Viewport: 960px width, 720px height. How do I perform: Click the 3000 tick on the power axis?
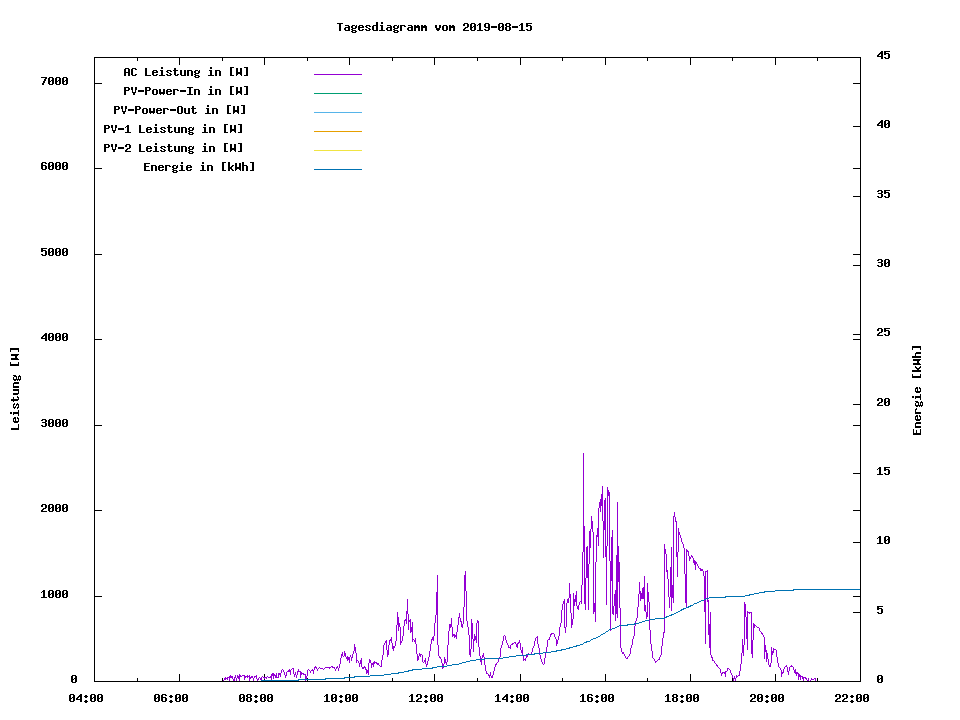[53, 424]
